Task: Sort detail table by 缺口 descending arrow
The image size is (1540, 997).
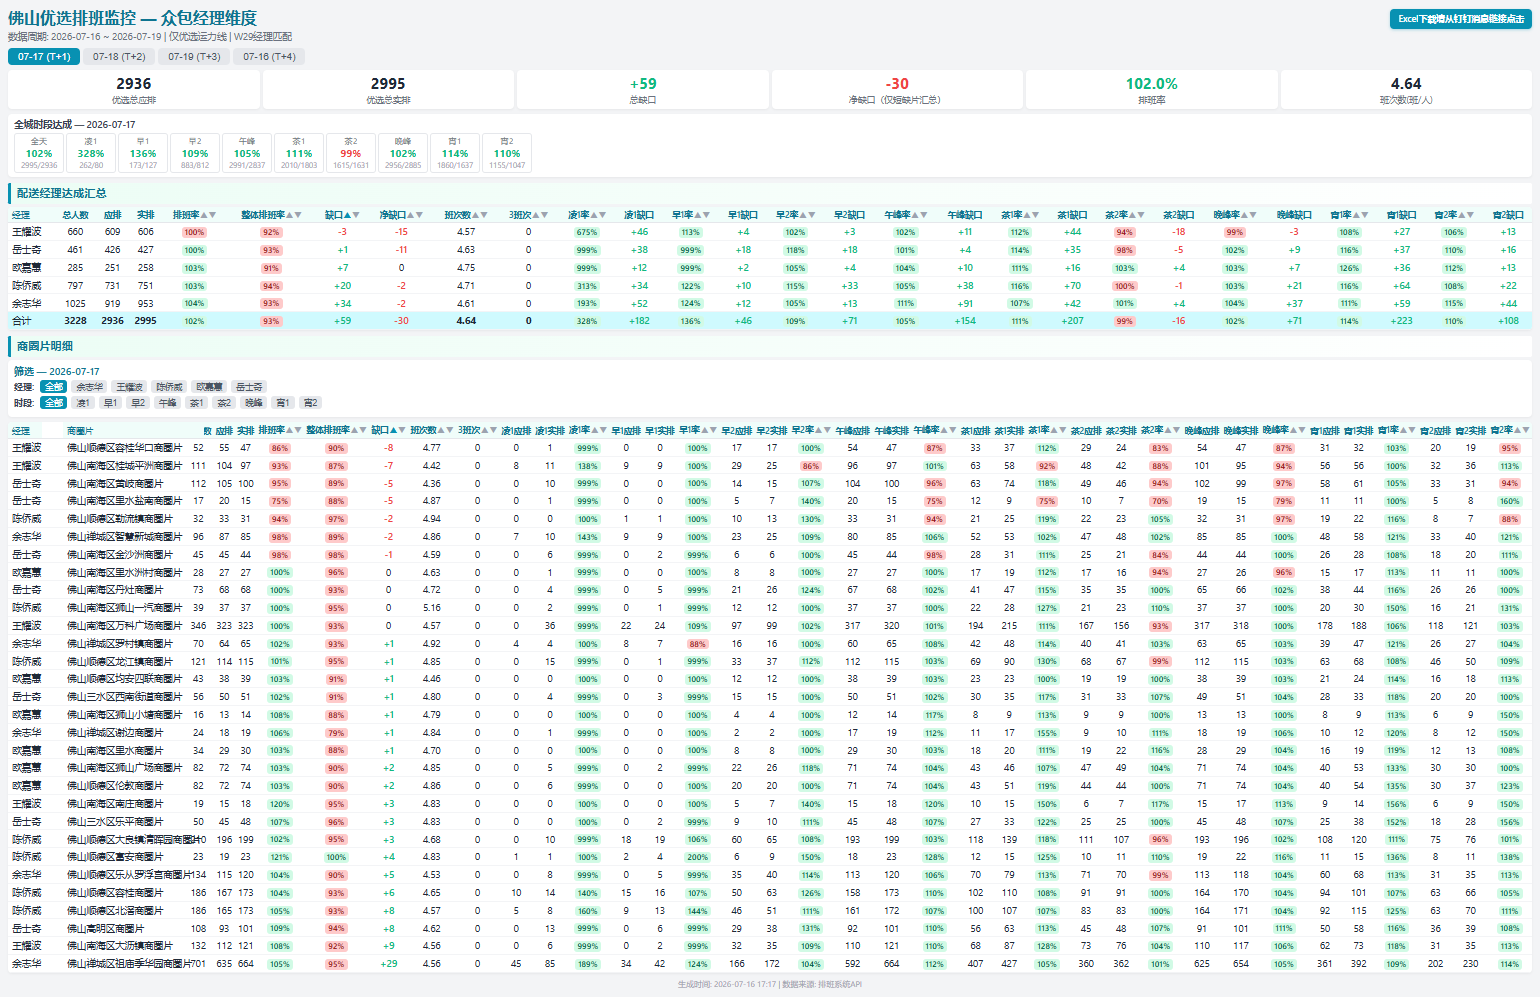Action: point(402,430)
